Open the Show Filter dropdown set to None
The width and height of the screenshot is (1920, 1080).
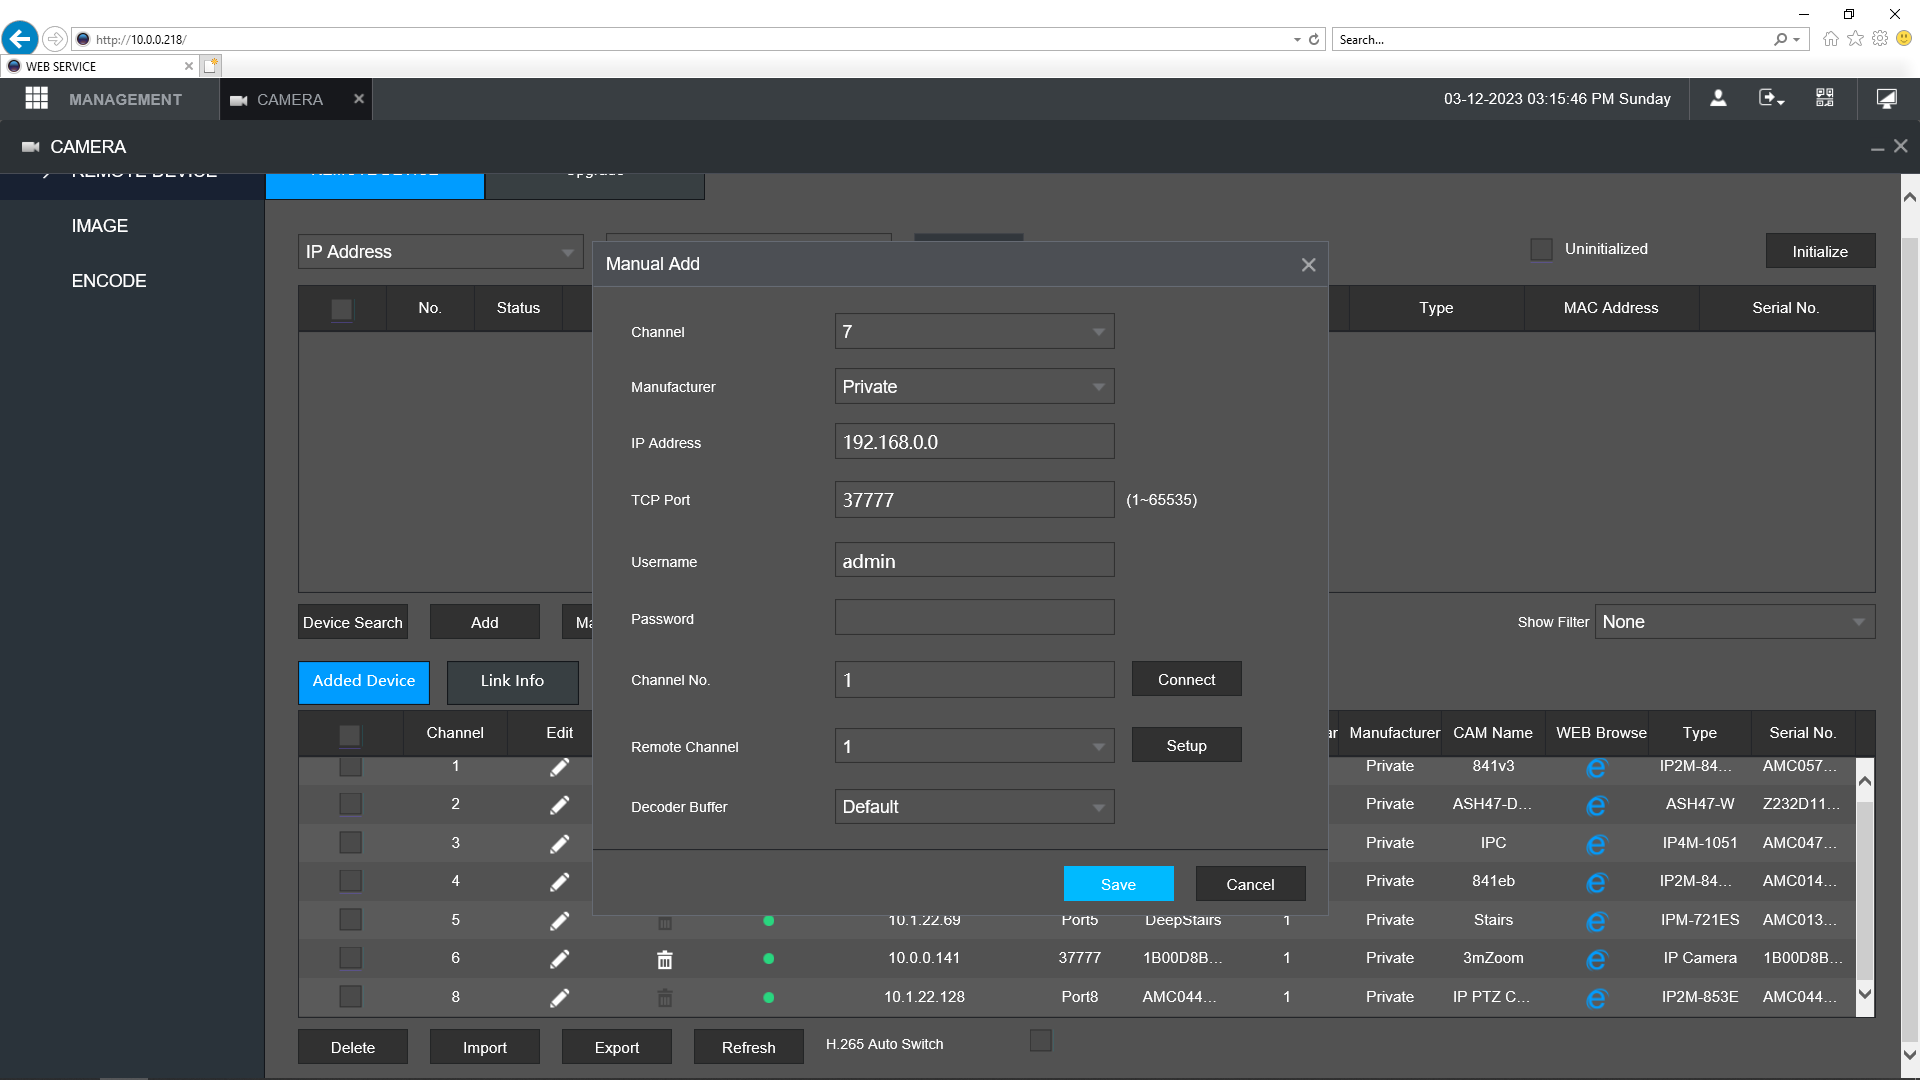1735,622
